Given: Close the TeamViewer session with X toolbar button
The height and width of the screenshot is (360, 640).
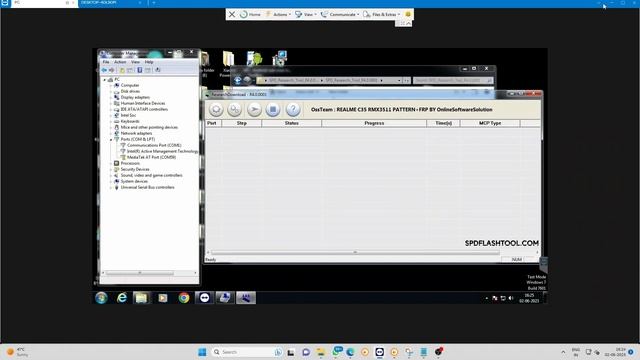Looking at the screenshot, I should [x=232, y=14].
